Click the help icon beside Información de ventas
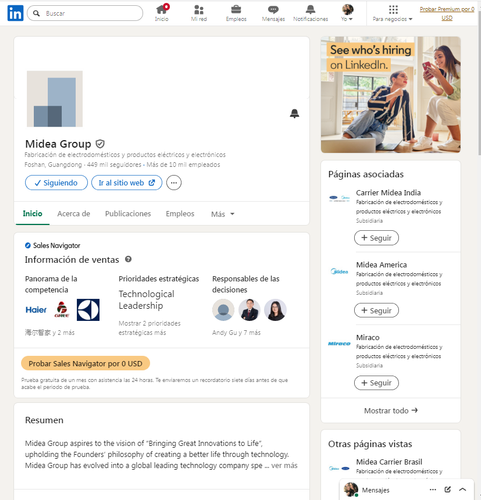This screenshot has height=500, width=481. pos(128,259)
